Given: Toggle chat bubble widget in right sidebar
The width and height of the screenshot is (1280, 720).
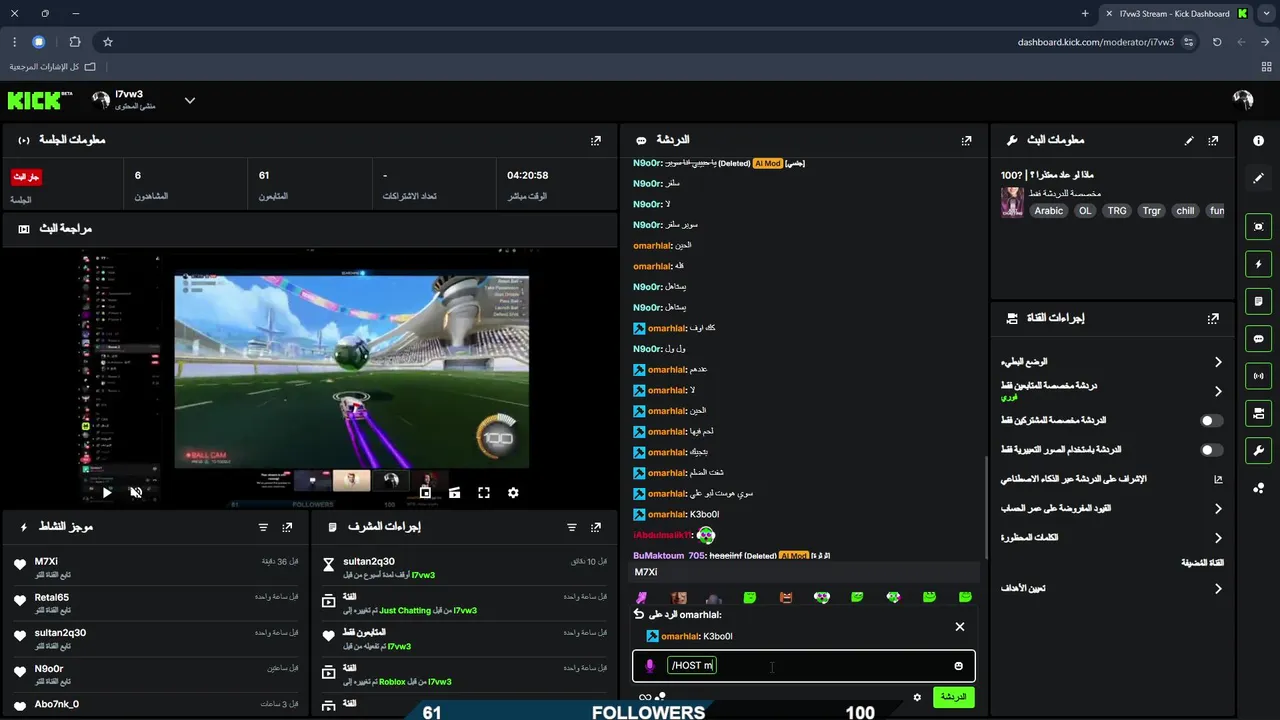Looking at the screenshot, I should 1258,339.
